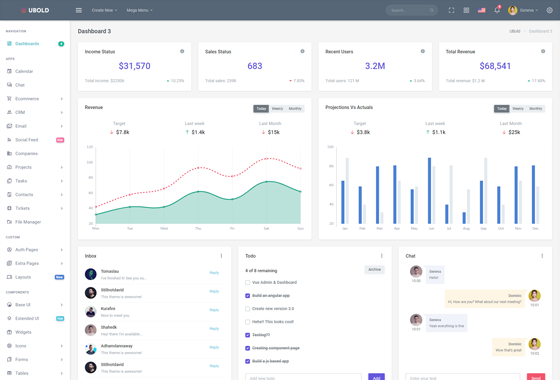Select Weekly tab in Projections Vs Actuals
The image size is (560, 380).
(x=518, y=109)
